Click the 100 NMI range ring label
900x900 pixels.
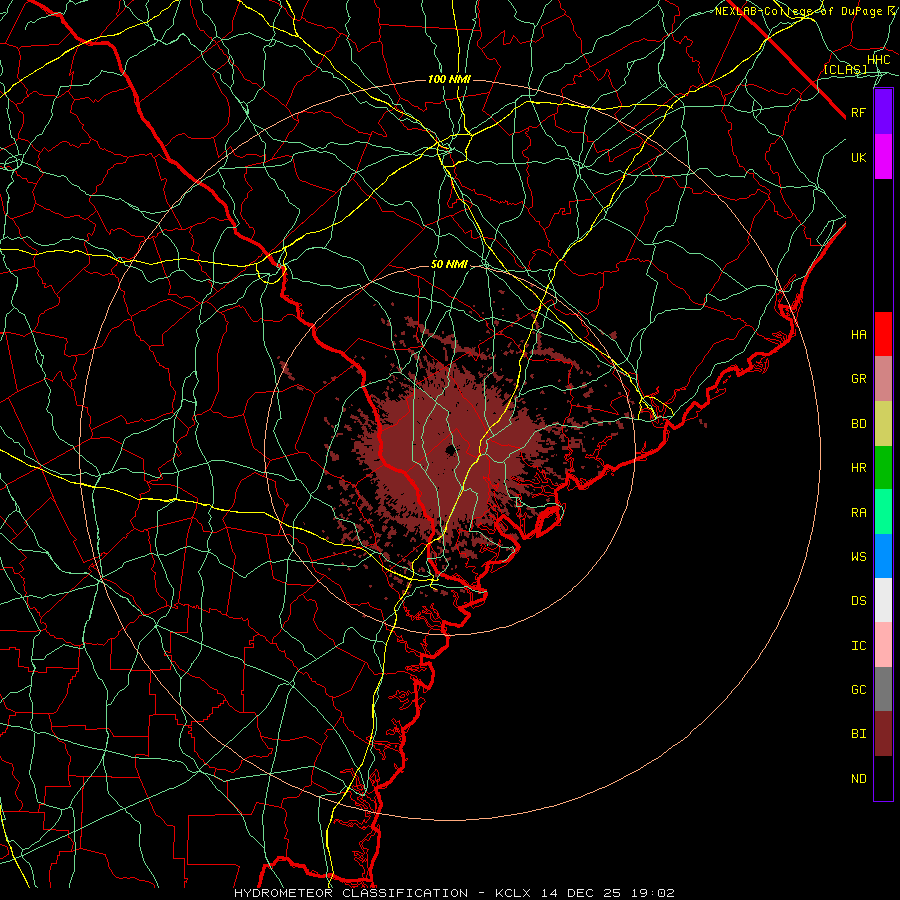[449, 79]
